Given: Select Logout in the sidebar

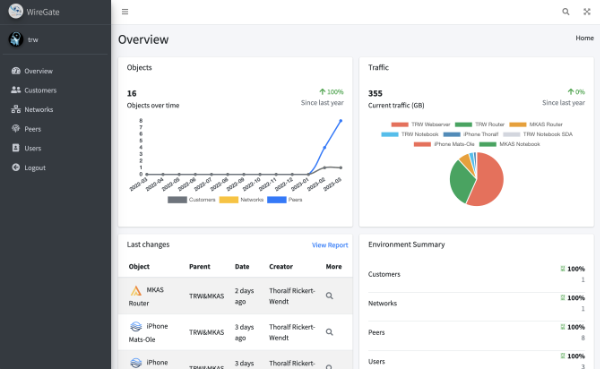Looking at the screenshot, I should click(35, 168).
